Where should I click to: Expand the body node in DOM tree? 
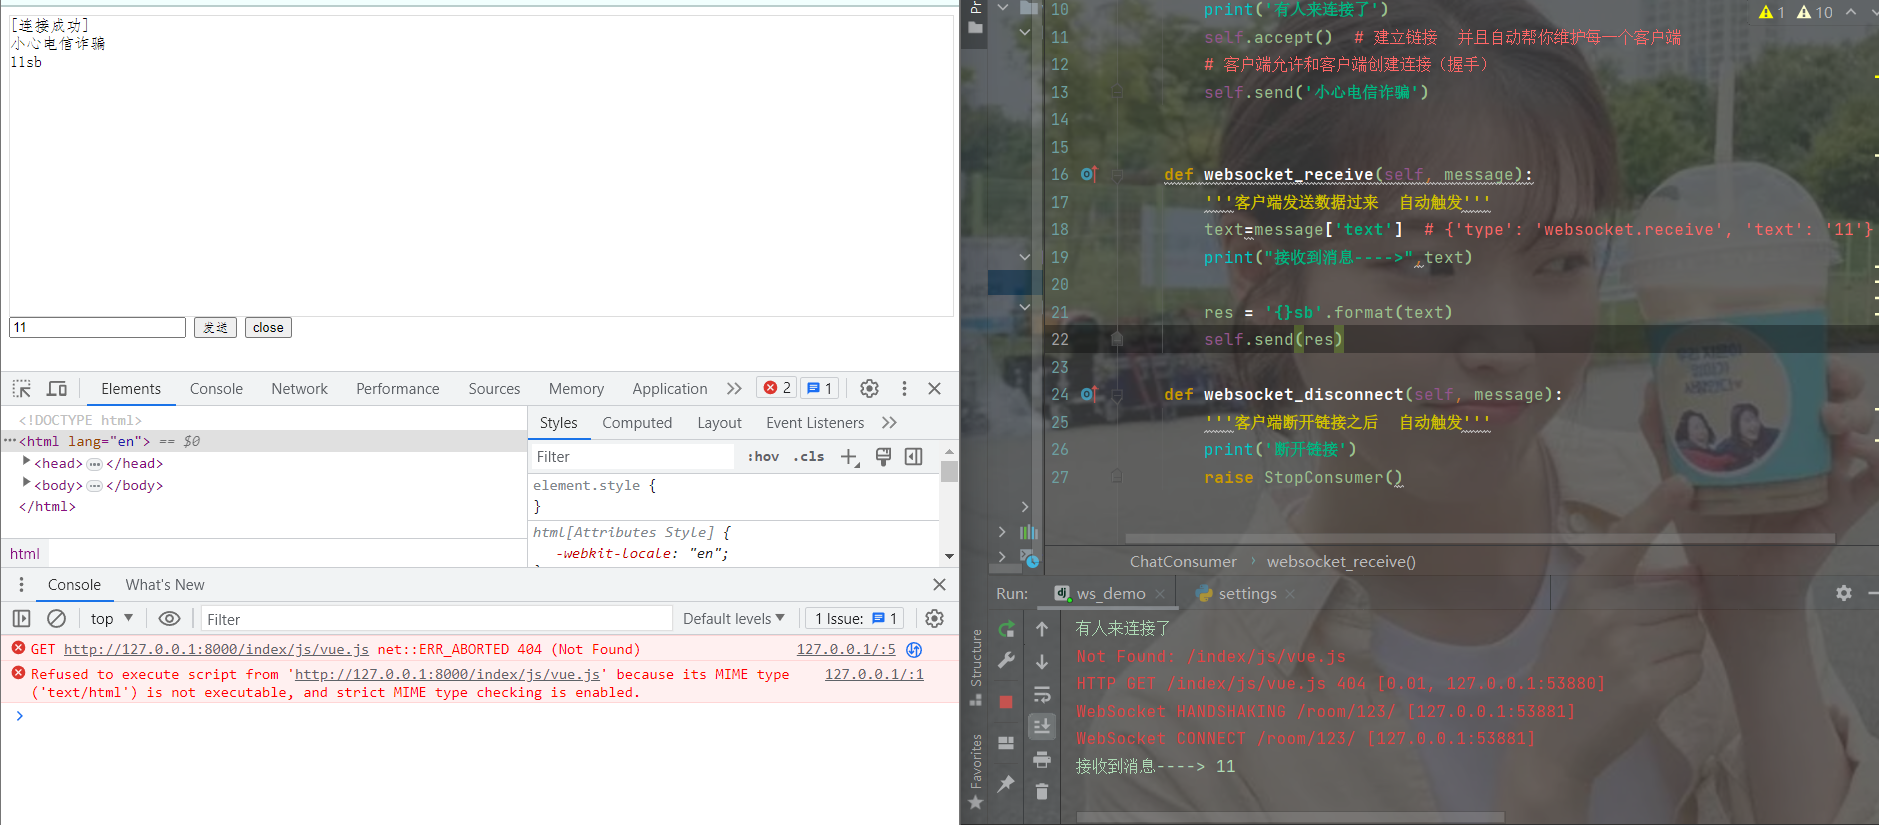coord(27,484)
